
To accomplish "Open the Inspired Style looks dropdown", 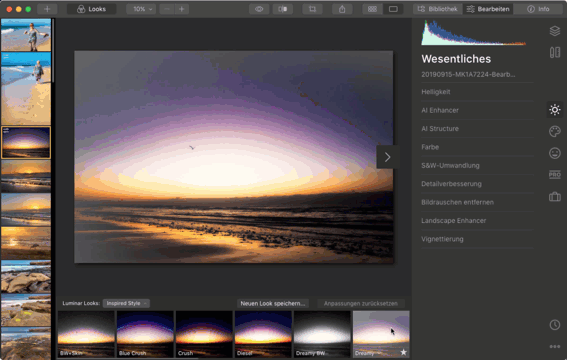I will (126, 303).
